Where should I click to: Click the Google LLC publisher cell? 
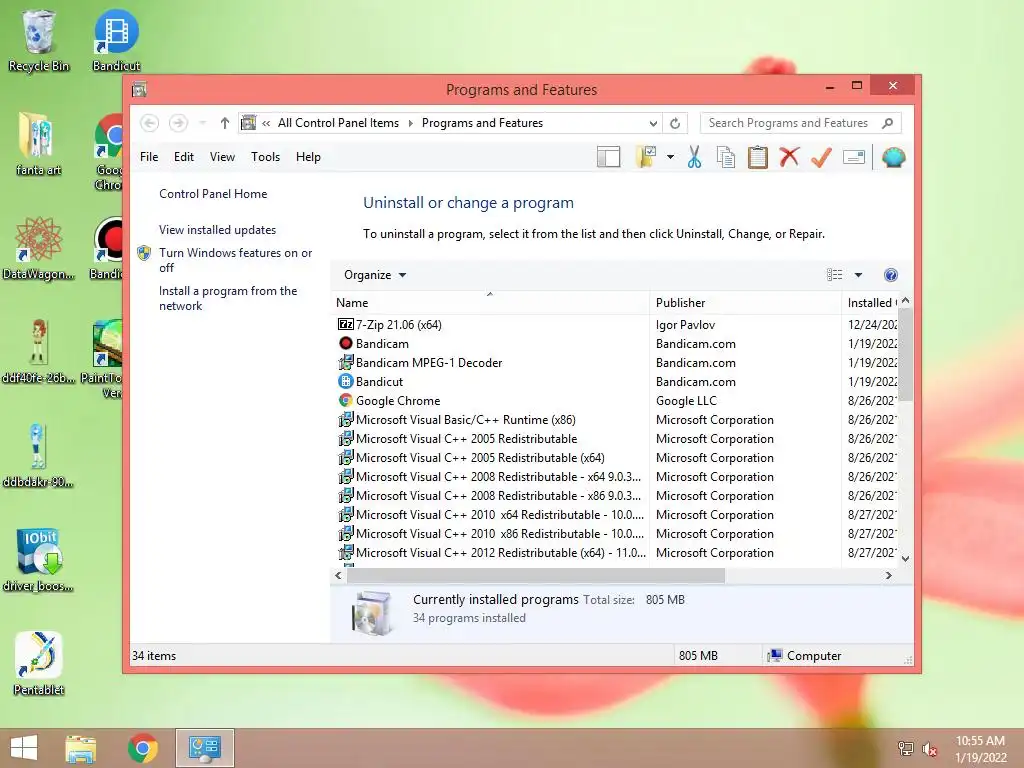[x=686, y=400]
